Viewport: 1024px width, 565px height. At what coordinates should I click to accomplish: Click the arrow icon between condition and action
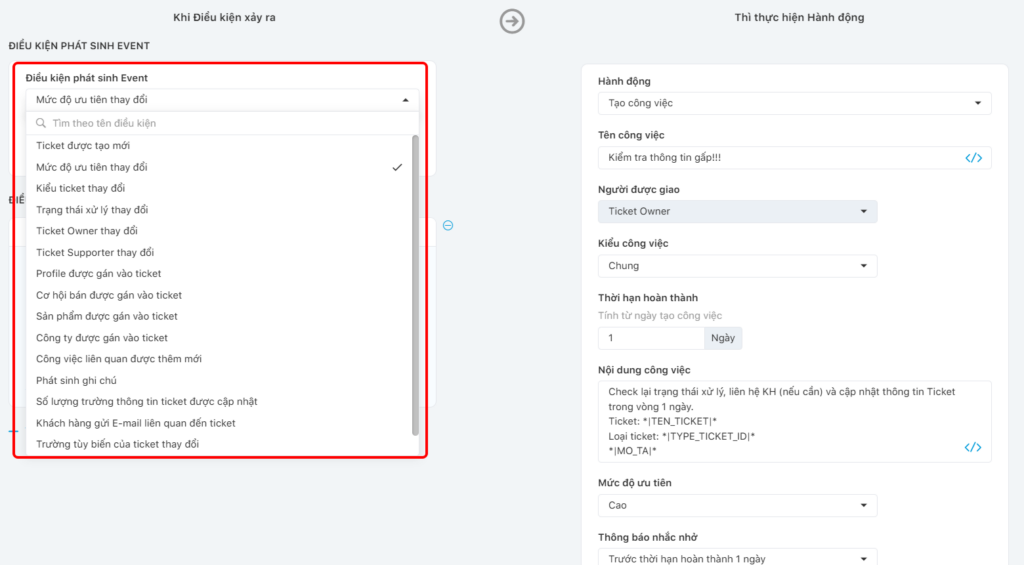[x=512, y=21]
